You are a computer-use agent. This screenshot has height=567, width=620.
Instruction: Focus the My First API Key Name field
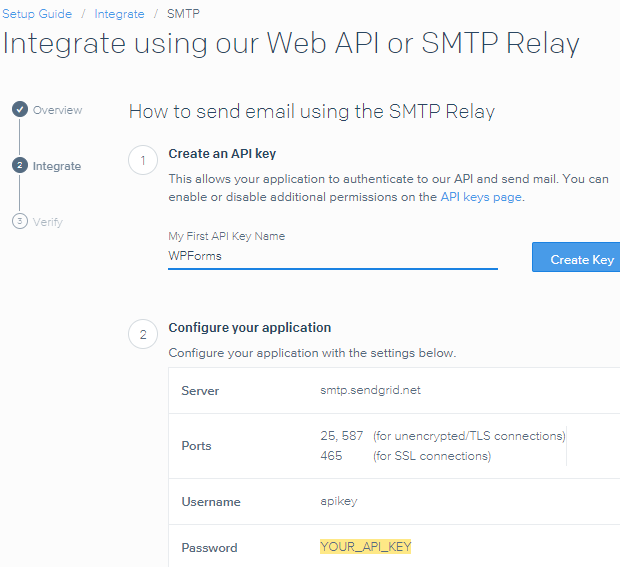pyautogui.click(x=333, y=256)
